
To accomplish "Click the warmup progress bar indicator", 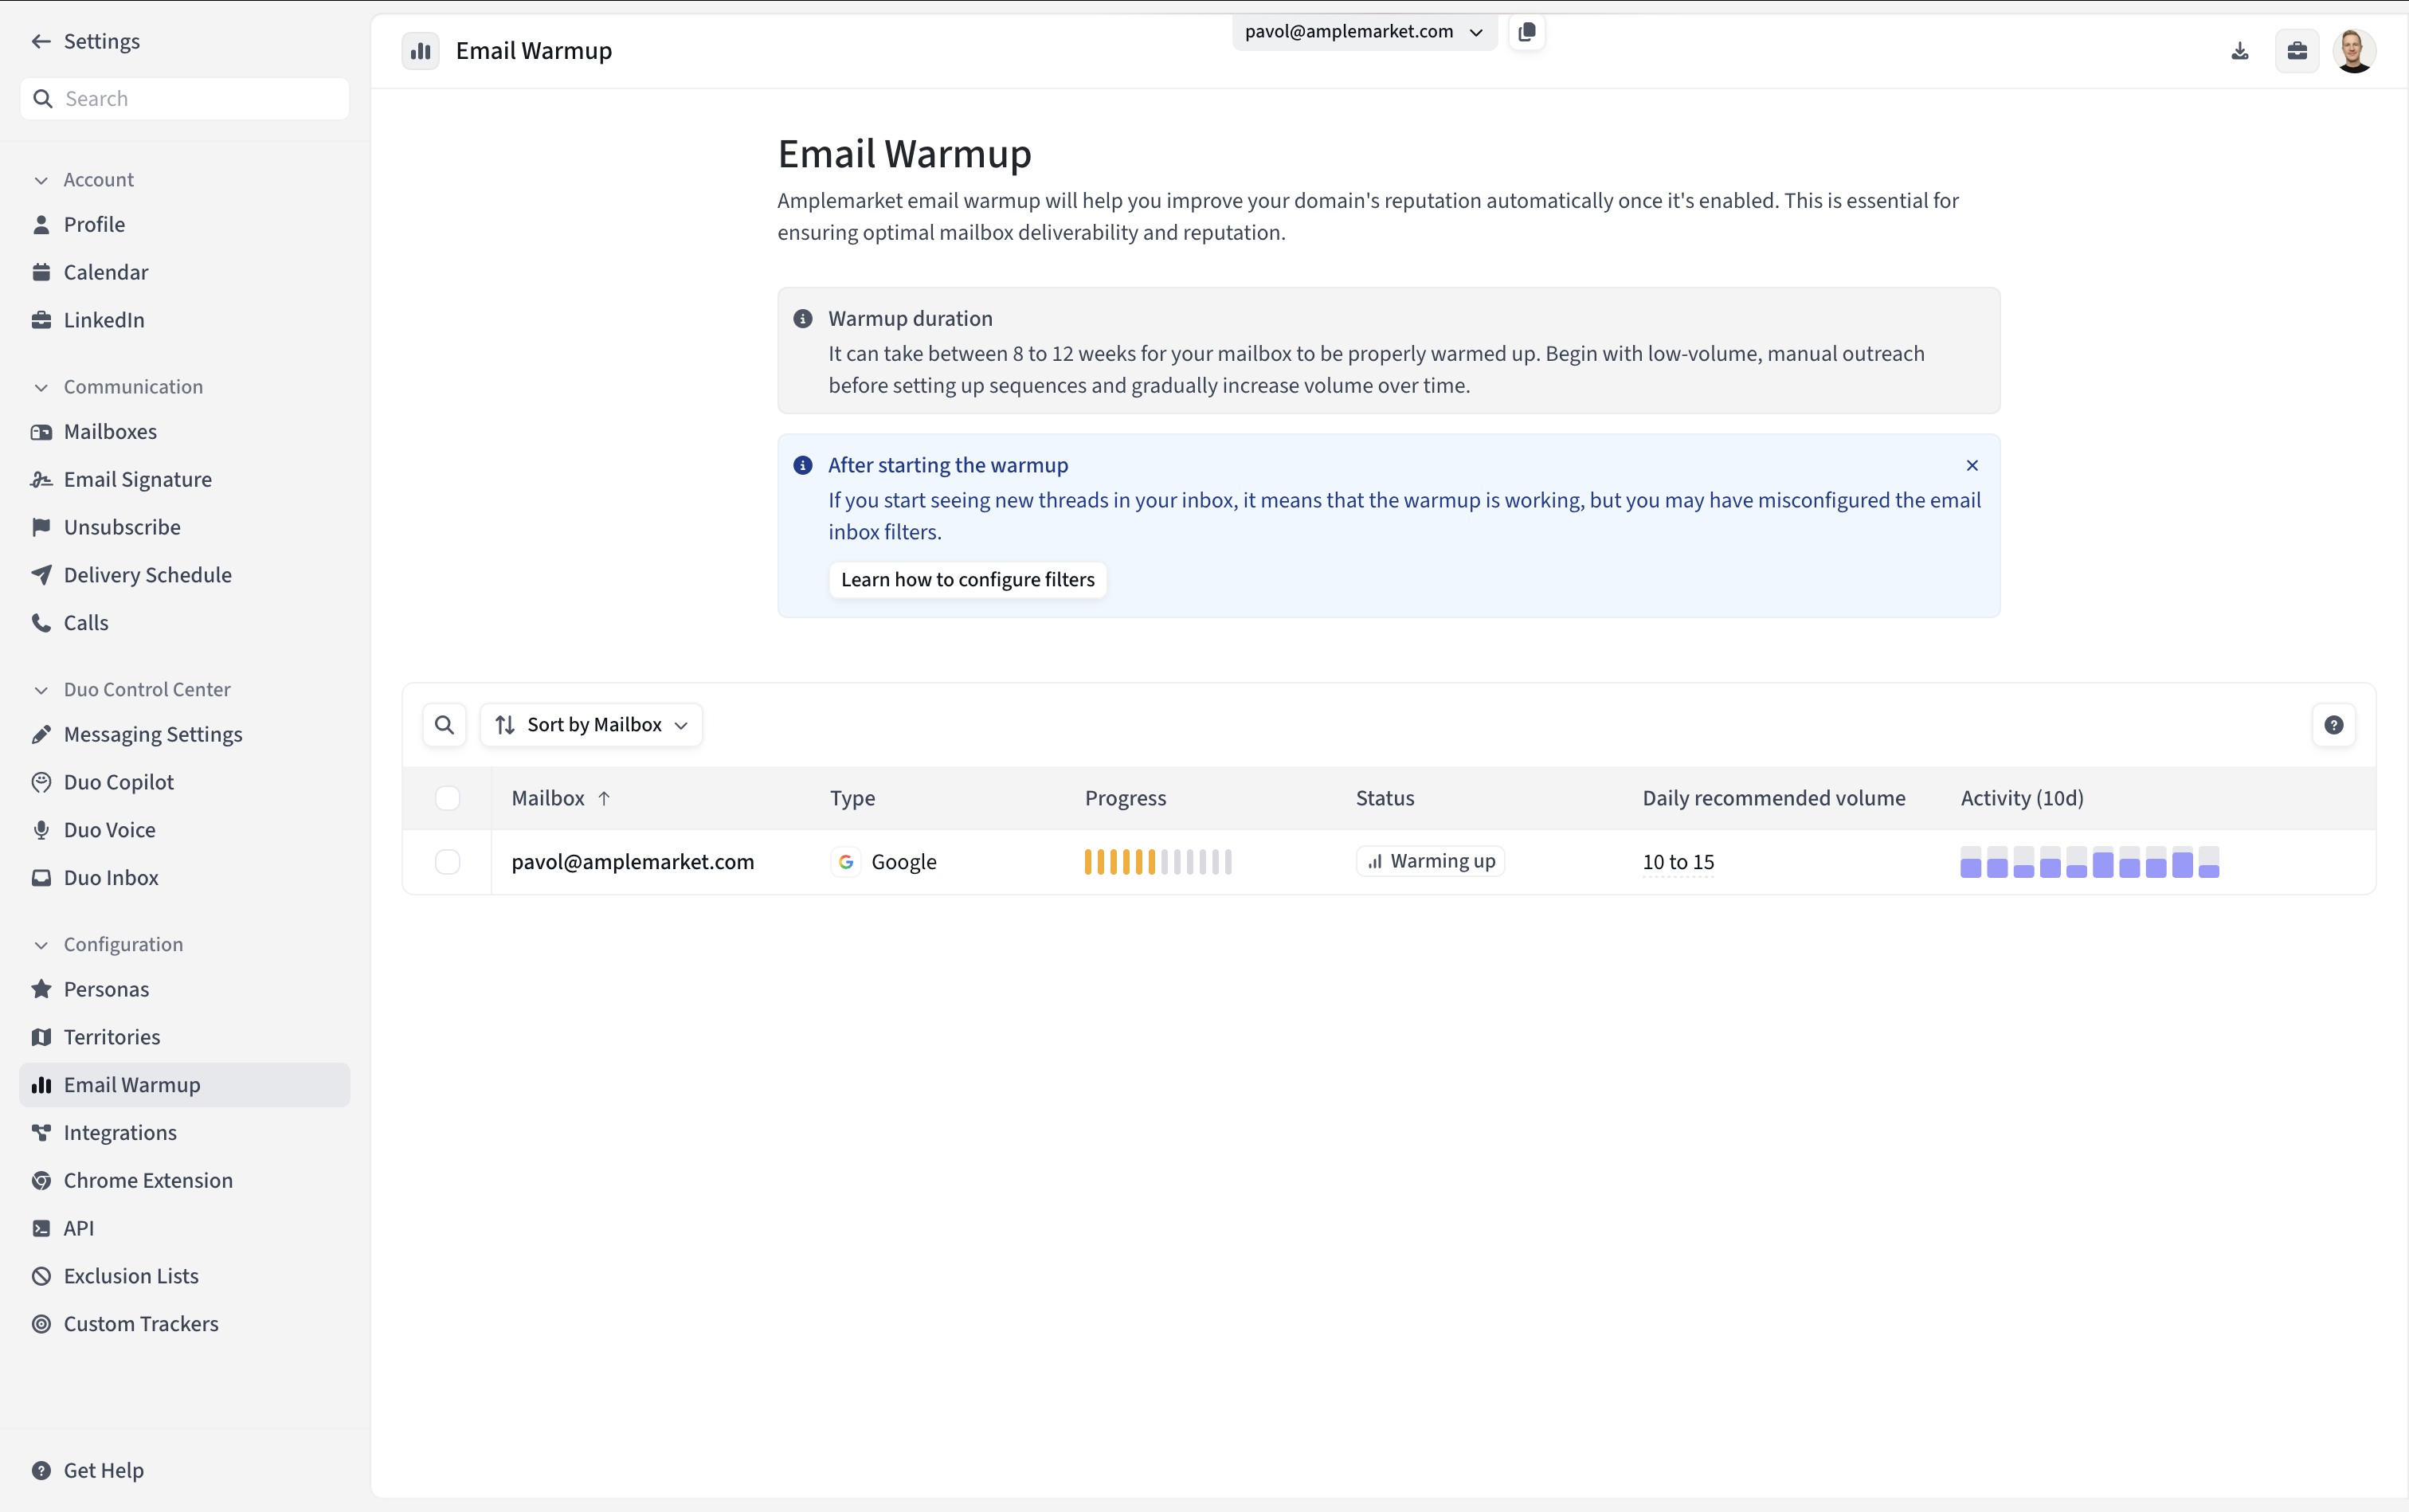I will tap(1158, 862).
